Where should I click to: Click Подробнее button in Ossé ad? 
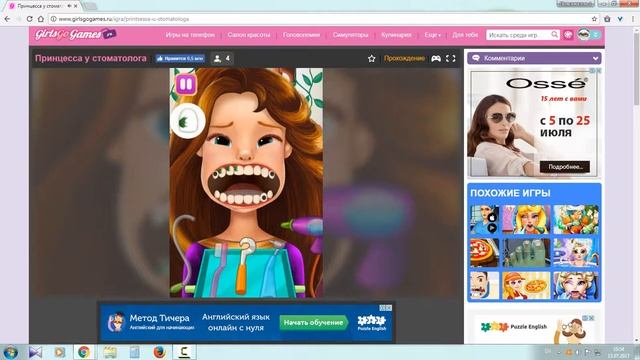click(564, 167)
